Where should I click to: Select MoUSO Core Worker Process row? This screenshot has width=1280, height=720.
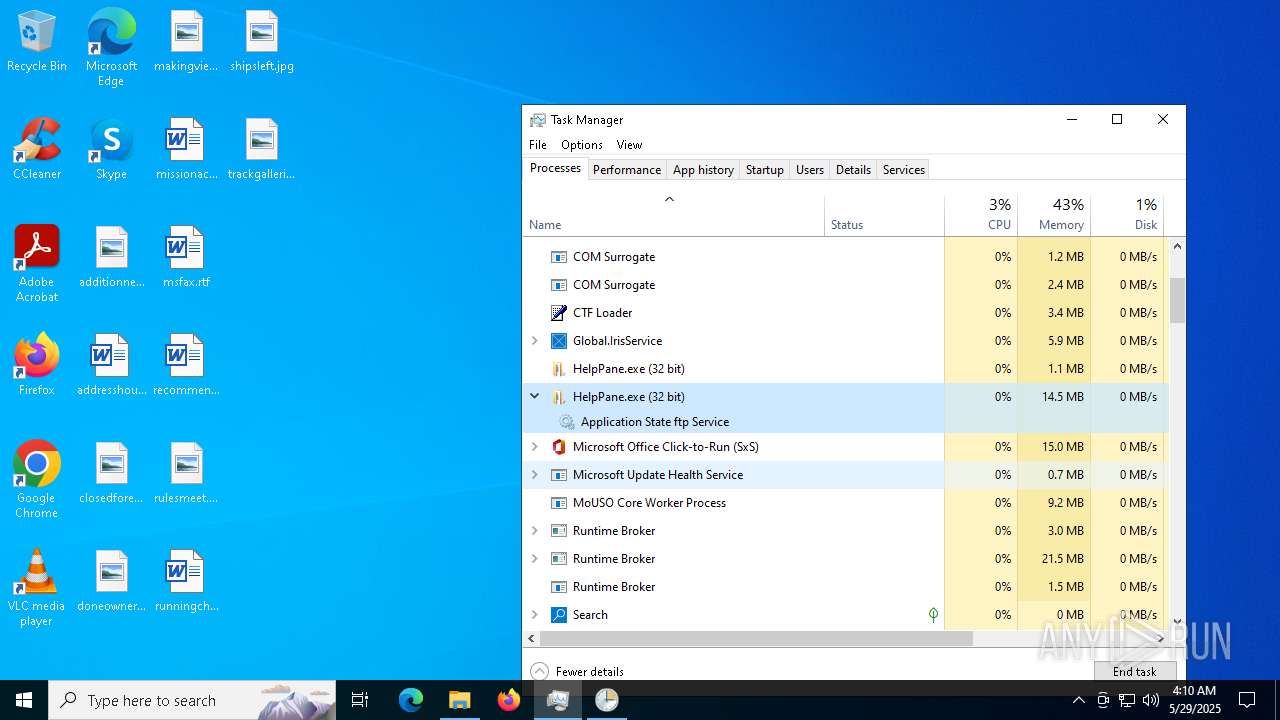[845, 503]
